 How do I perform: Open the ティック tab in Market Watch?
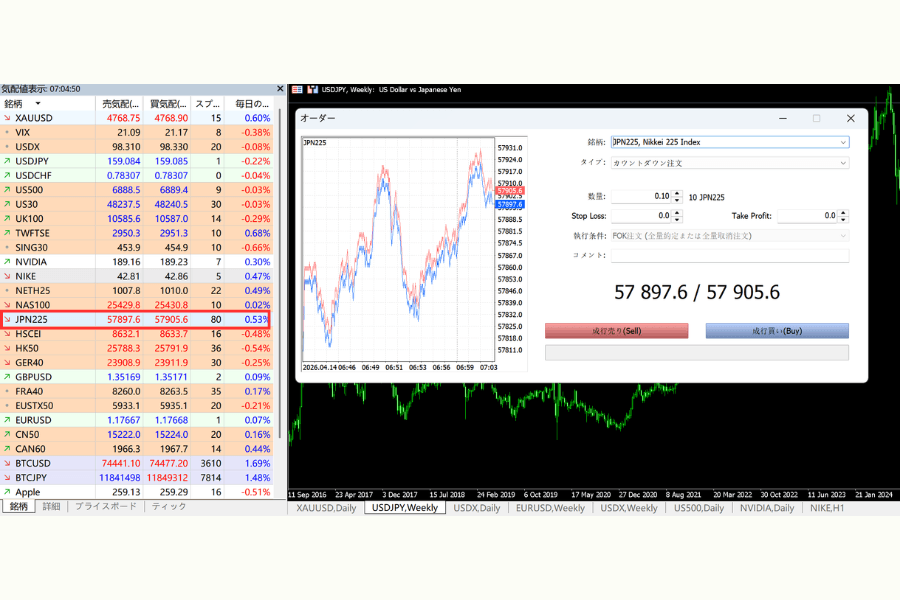tap(169, 507)
